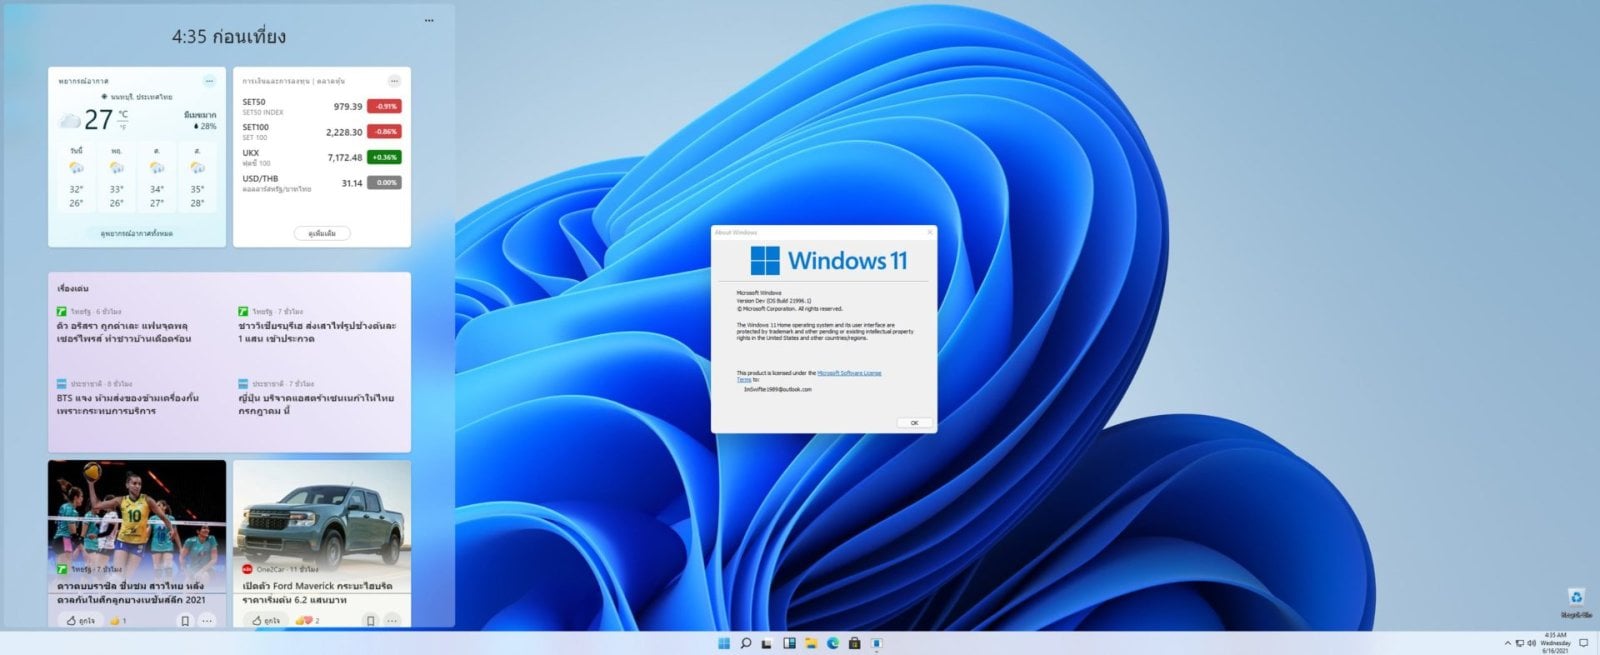
Task: Open Microsoft Edge from the taskbar
Action: point(832,643)
